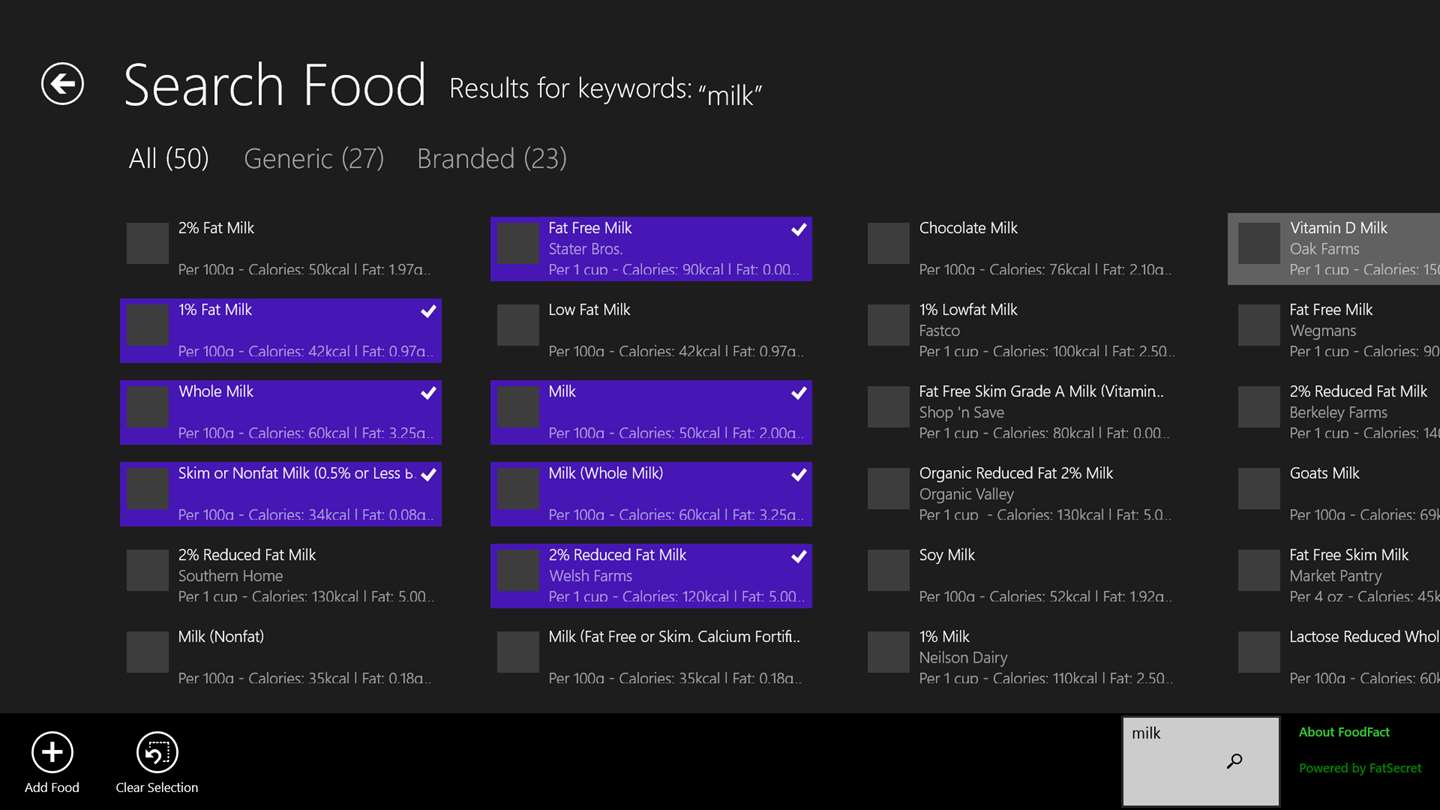The image size is (1440, 810).
Task: Click the back arrow icon
Action: pyautogui.click(x=62, y=84)
